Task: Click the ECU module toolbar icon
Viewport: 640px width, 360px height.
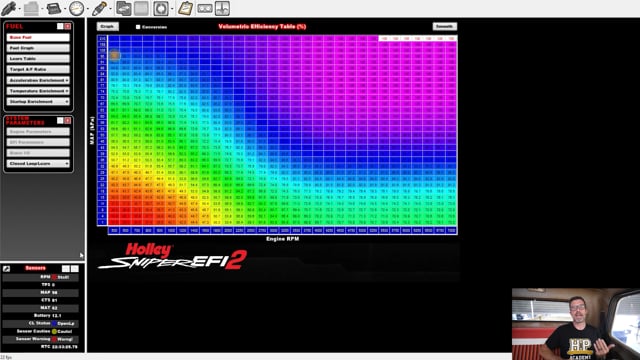Action: 53,8
